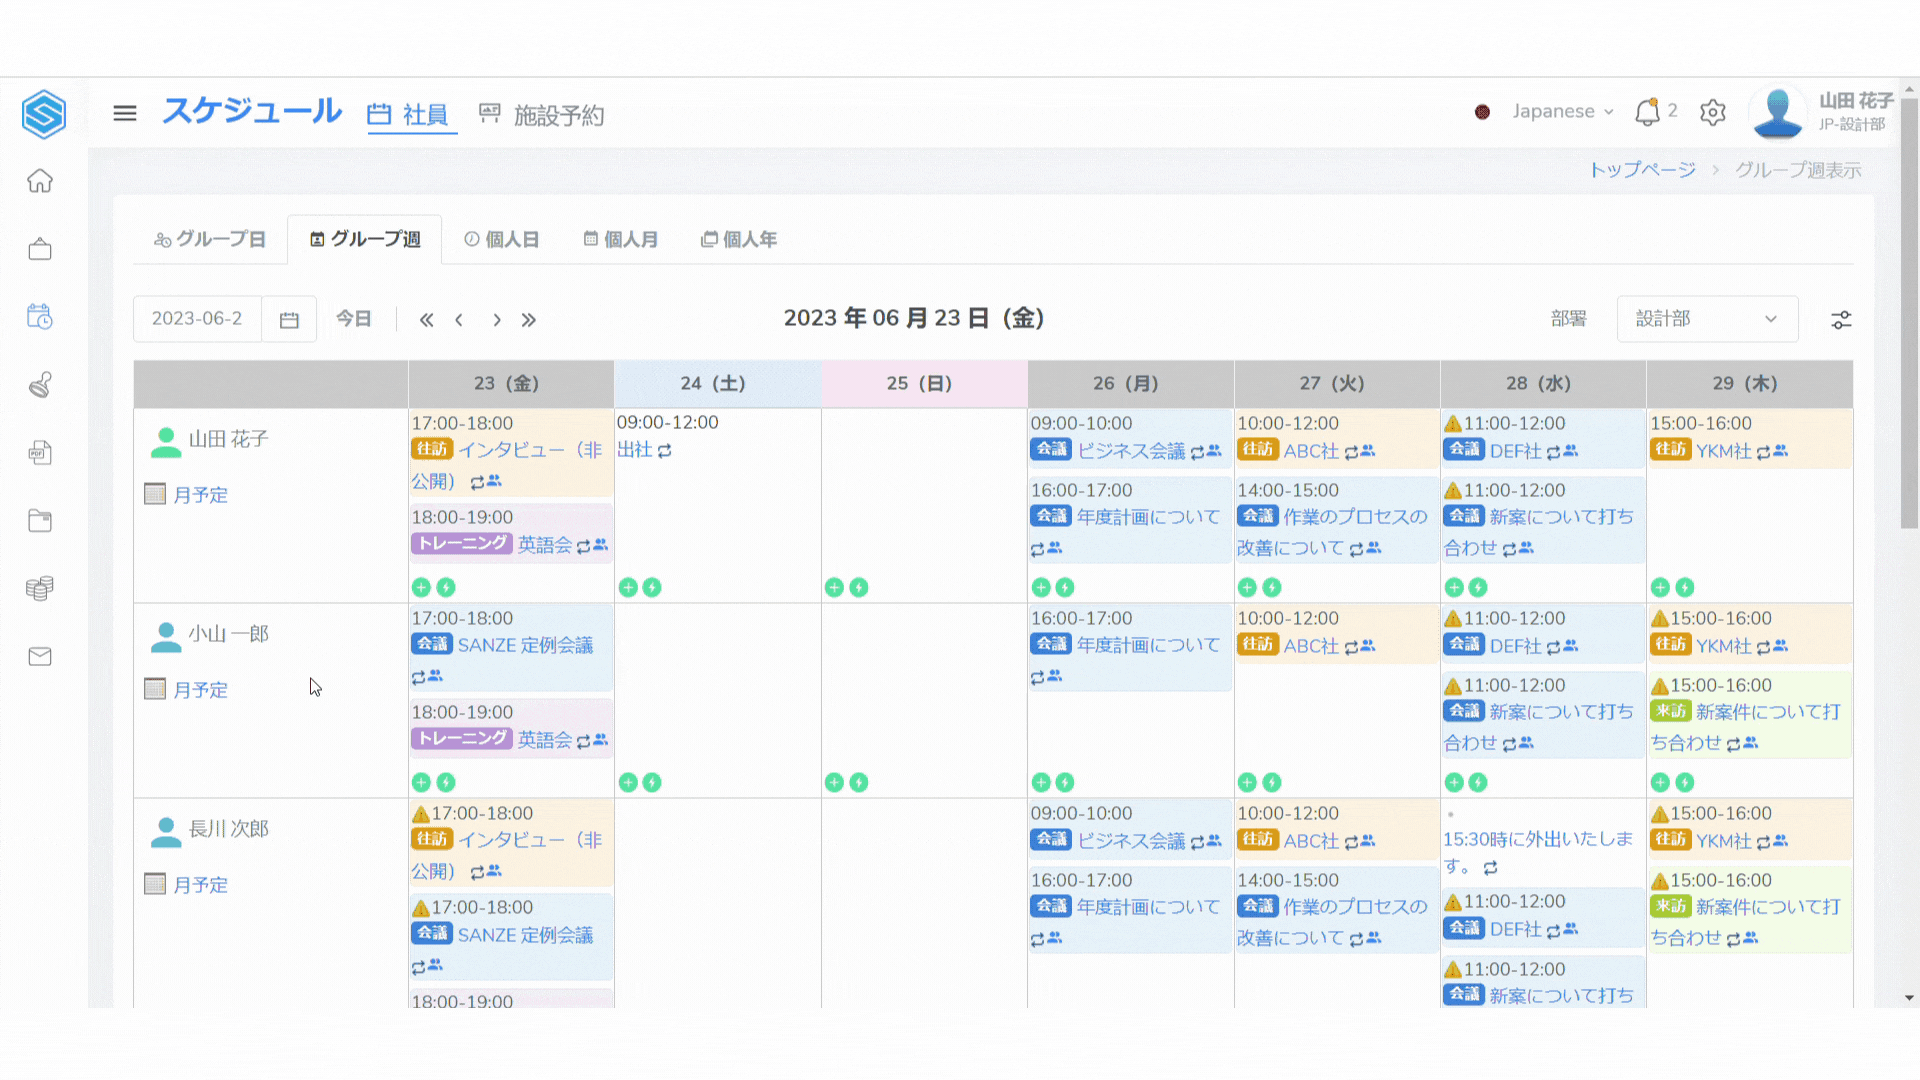This screenshot has height=1080, width=1920.
Task: Open the hamburger menu
Action: (125, 113)
